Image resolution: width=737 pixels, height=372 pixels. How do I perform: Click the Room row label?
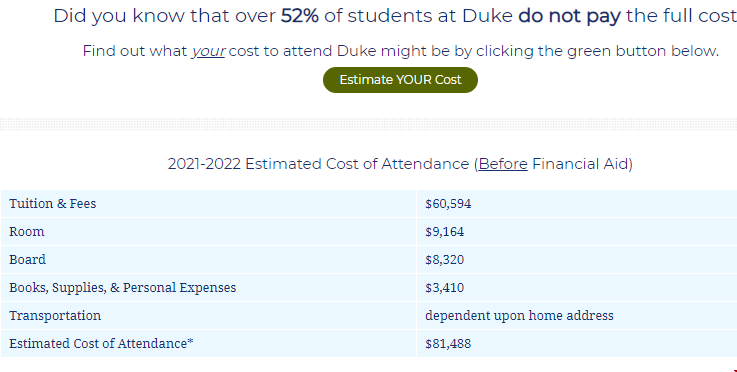click(27, 231)
